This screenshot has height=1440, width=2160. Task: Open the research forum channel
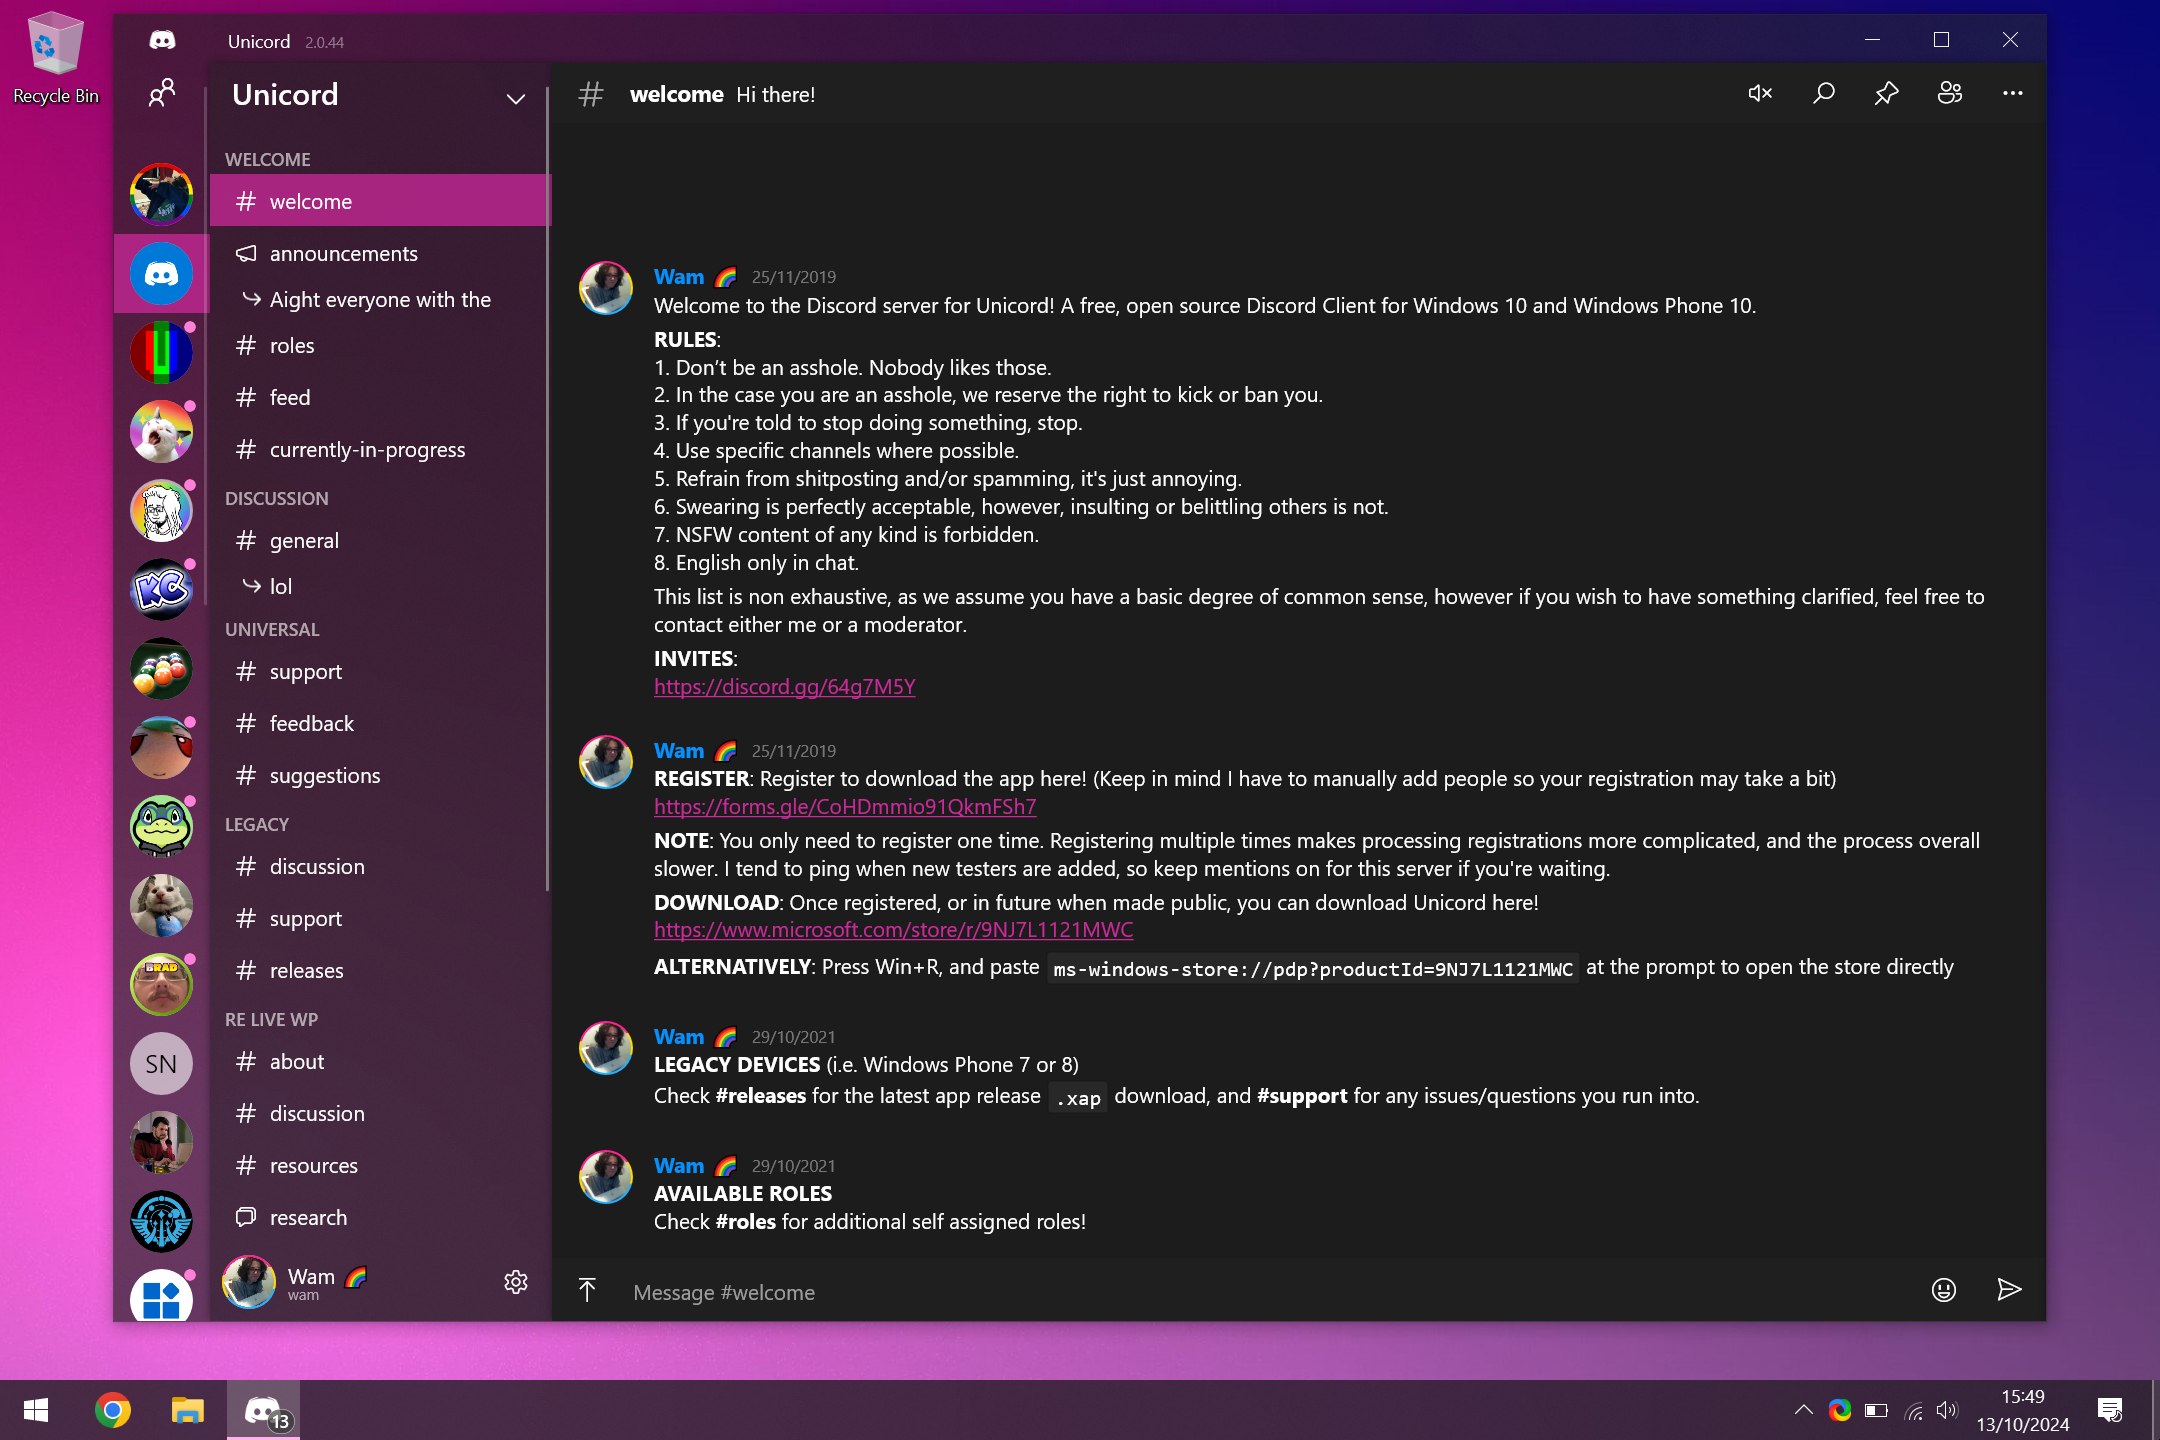click(x=380, y=1217)
